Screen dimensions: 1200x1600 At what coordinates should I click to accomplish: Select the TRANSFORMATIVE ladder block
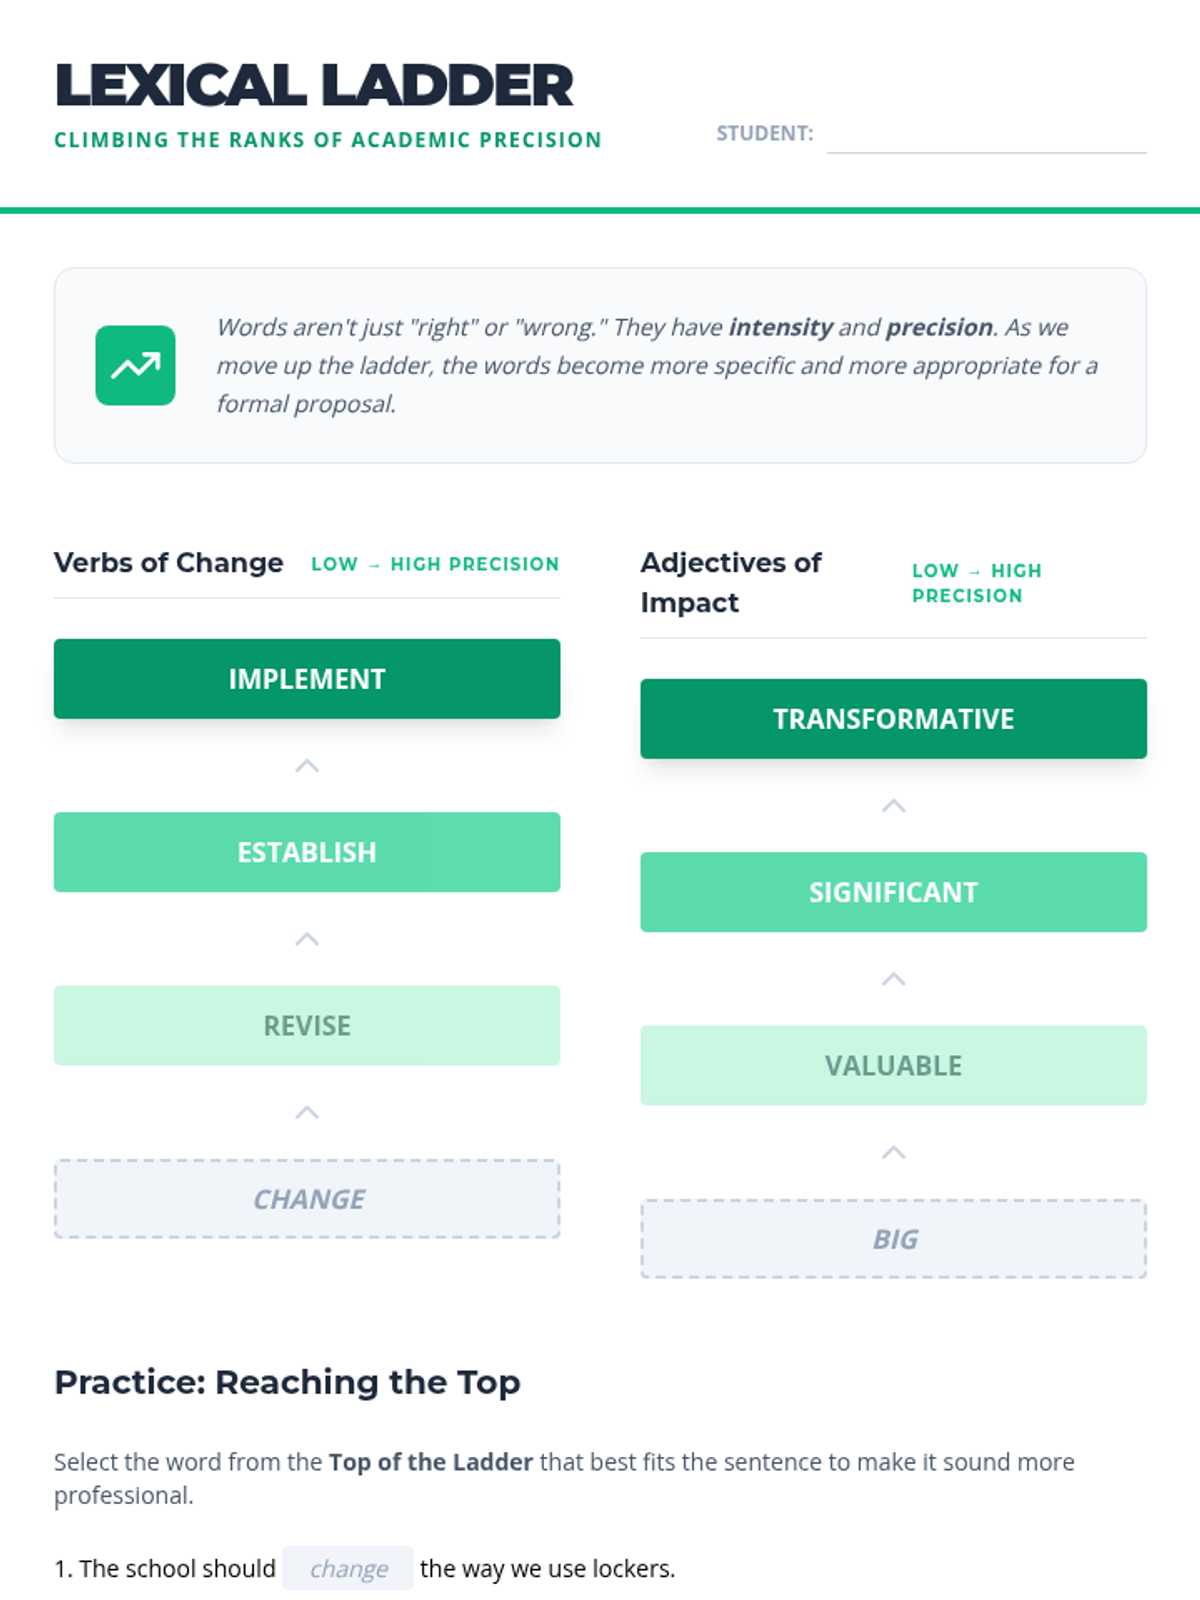(x=893, y=719)
